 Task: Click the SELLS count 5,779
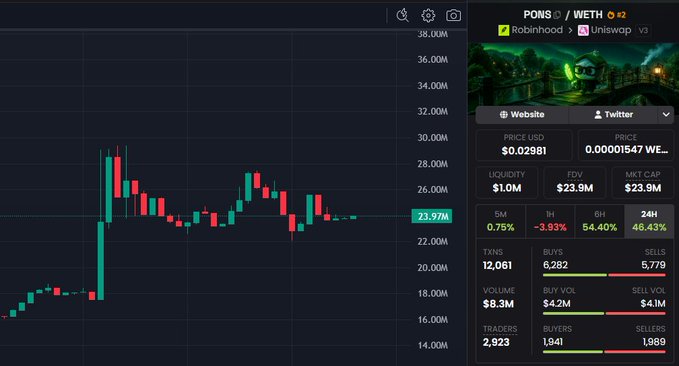point(653,265)
